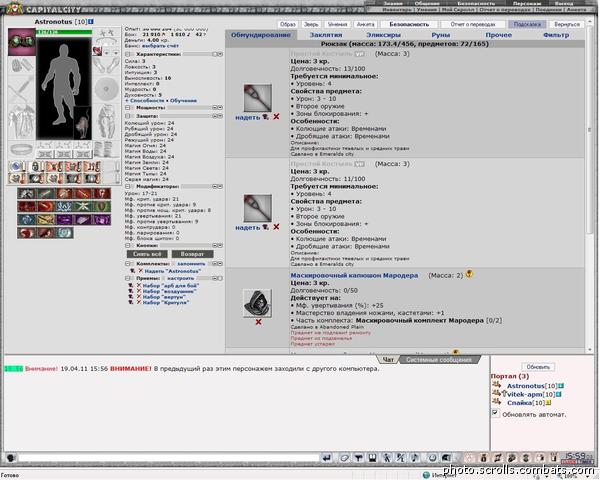Image resolution: width=600 pixels, height=480 pixels.
Task: Click the empty gloves equipment slot
Action: click(x=22, y=65)
